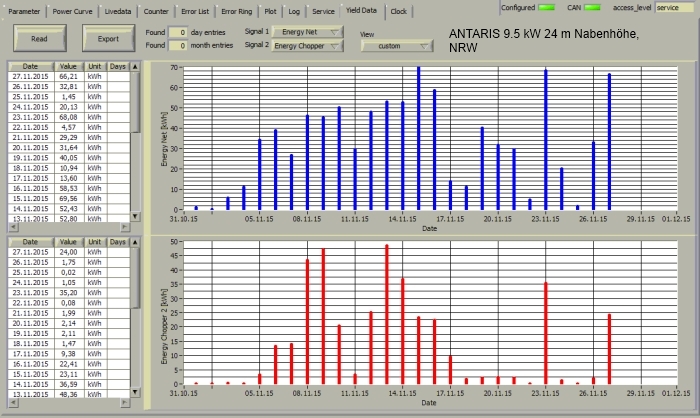Click the access_level service field
Viewport: 700px width, 418px height.
point(674,8)
